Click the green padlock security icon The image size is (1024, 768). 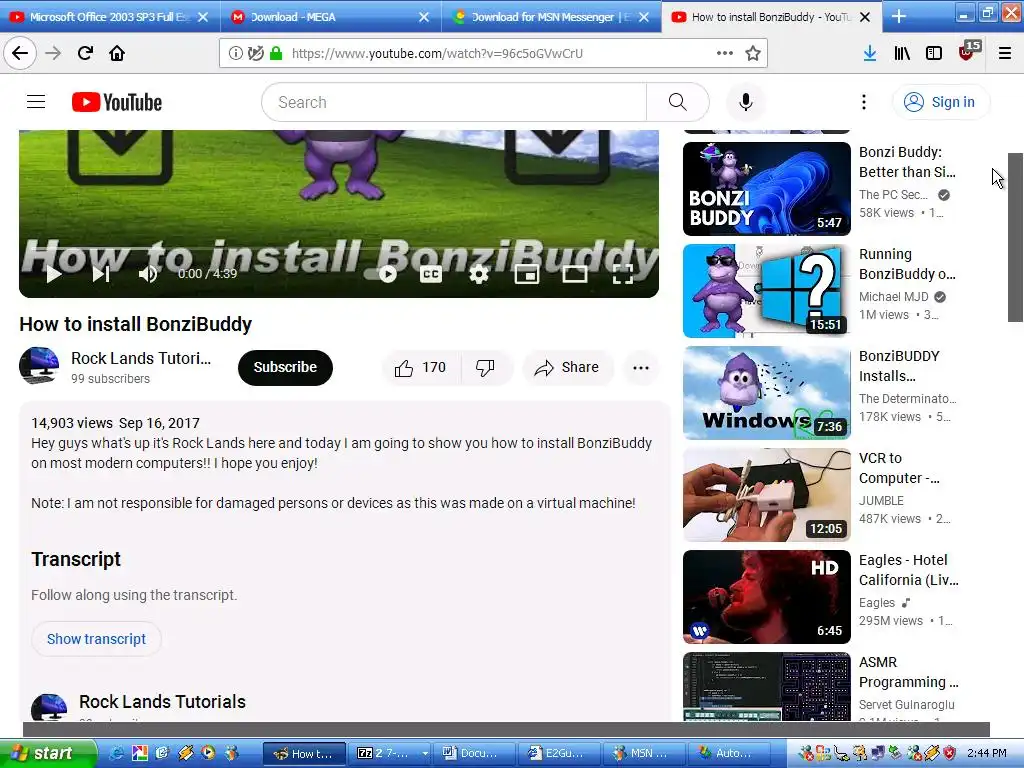pyautogui.click(x=276, y=53)
